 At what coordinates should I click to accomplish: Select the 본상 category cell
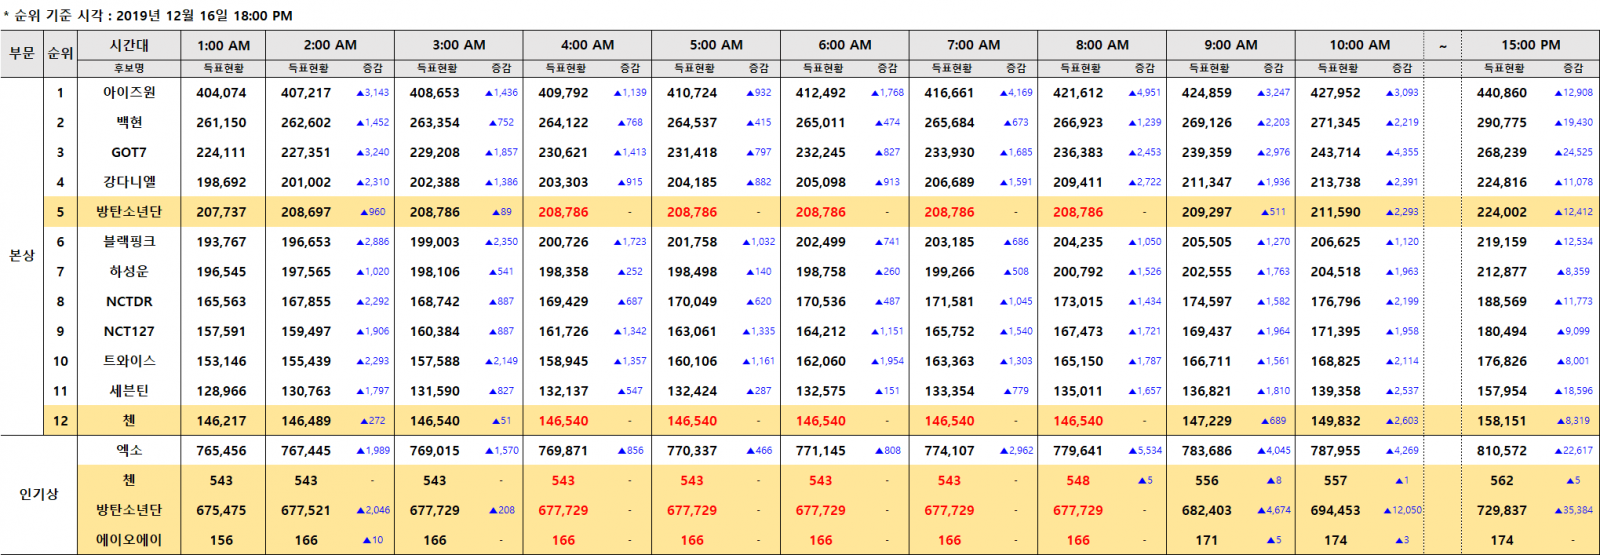[22, 256]
